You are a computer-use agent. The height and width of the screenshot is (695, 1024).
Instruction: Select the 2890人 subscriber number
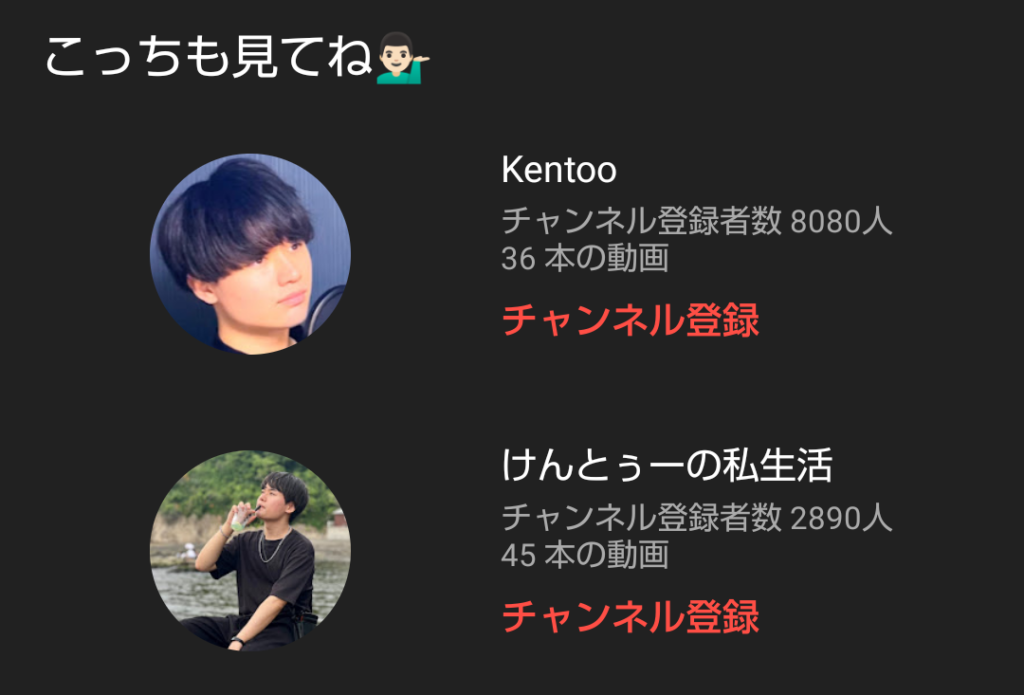(841, 517)
